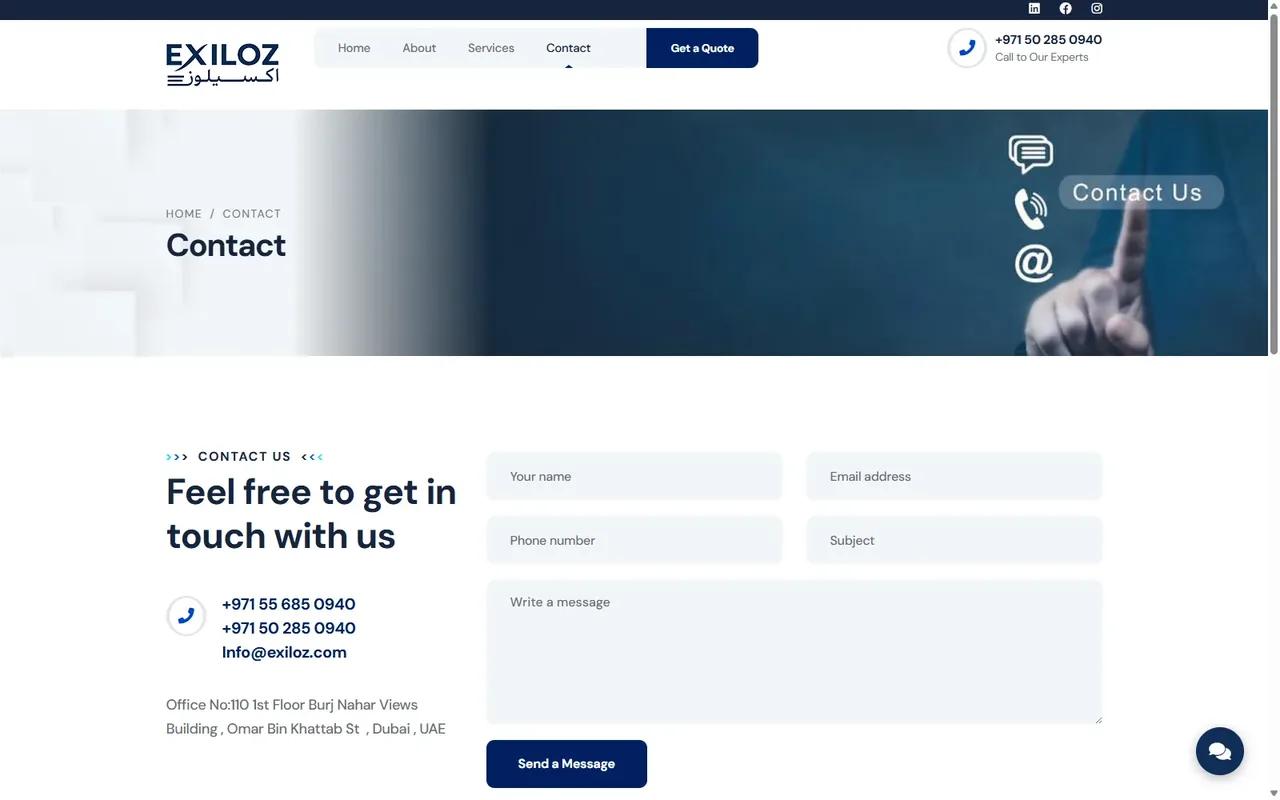Open the Facebook social icon
This screenshot has width=1280, height=800.
click(x=1065, y=8)
